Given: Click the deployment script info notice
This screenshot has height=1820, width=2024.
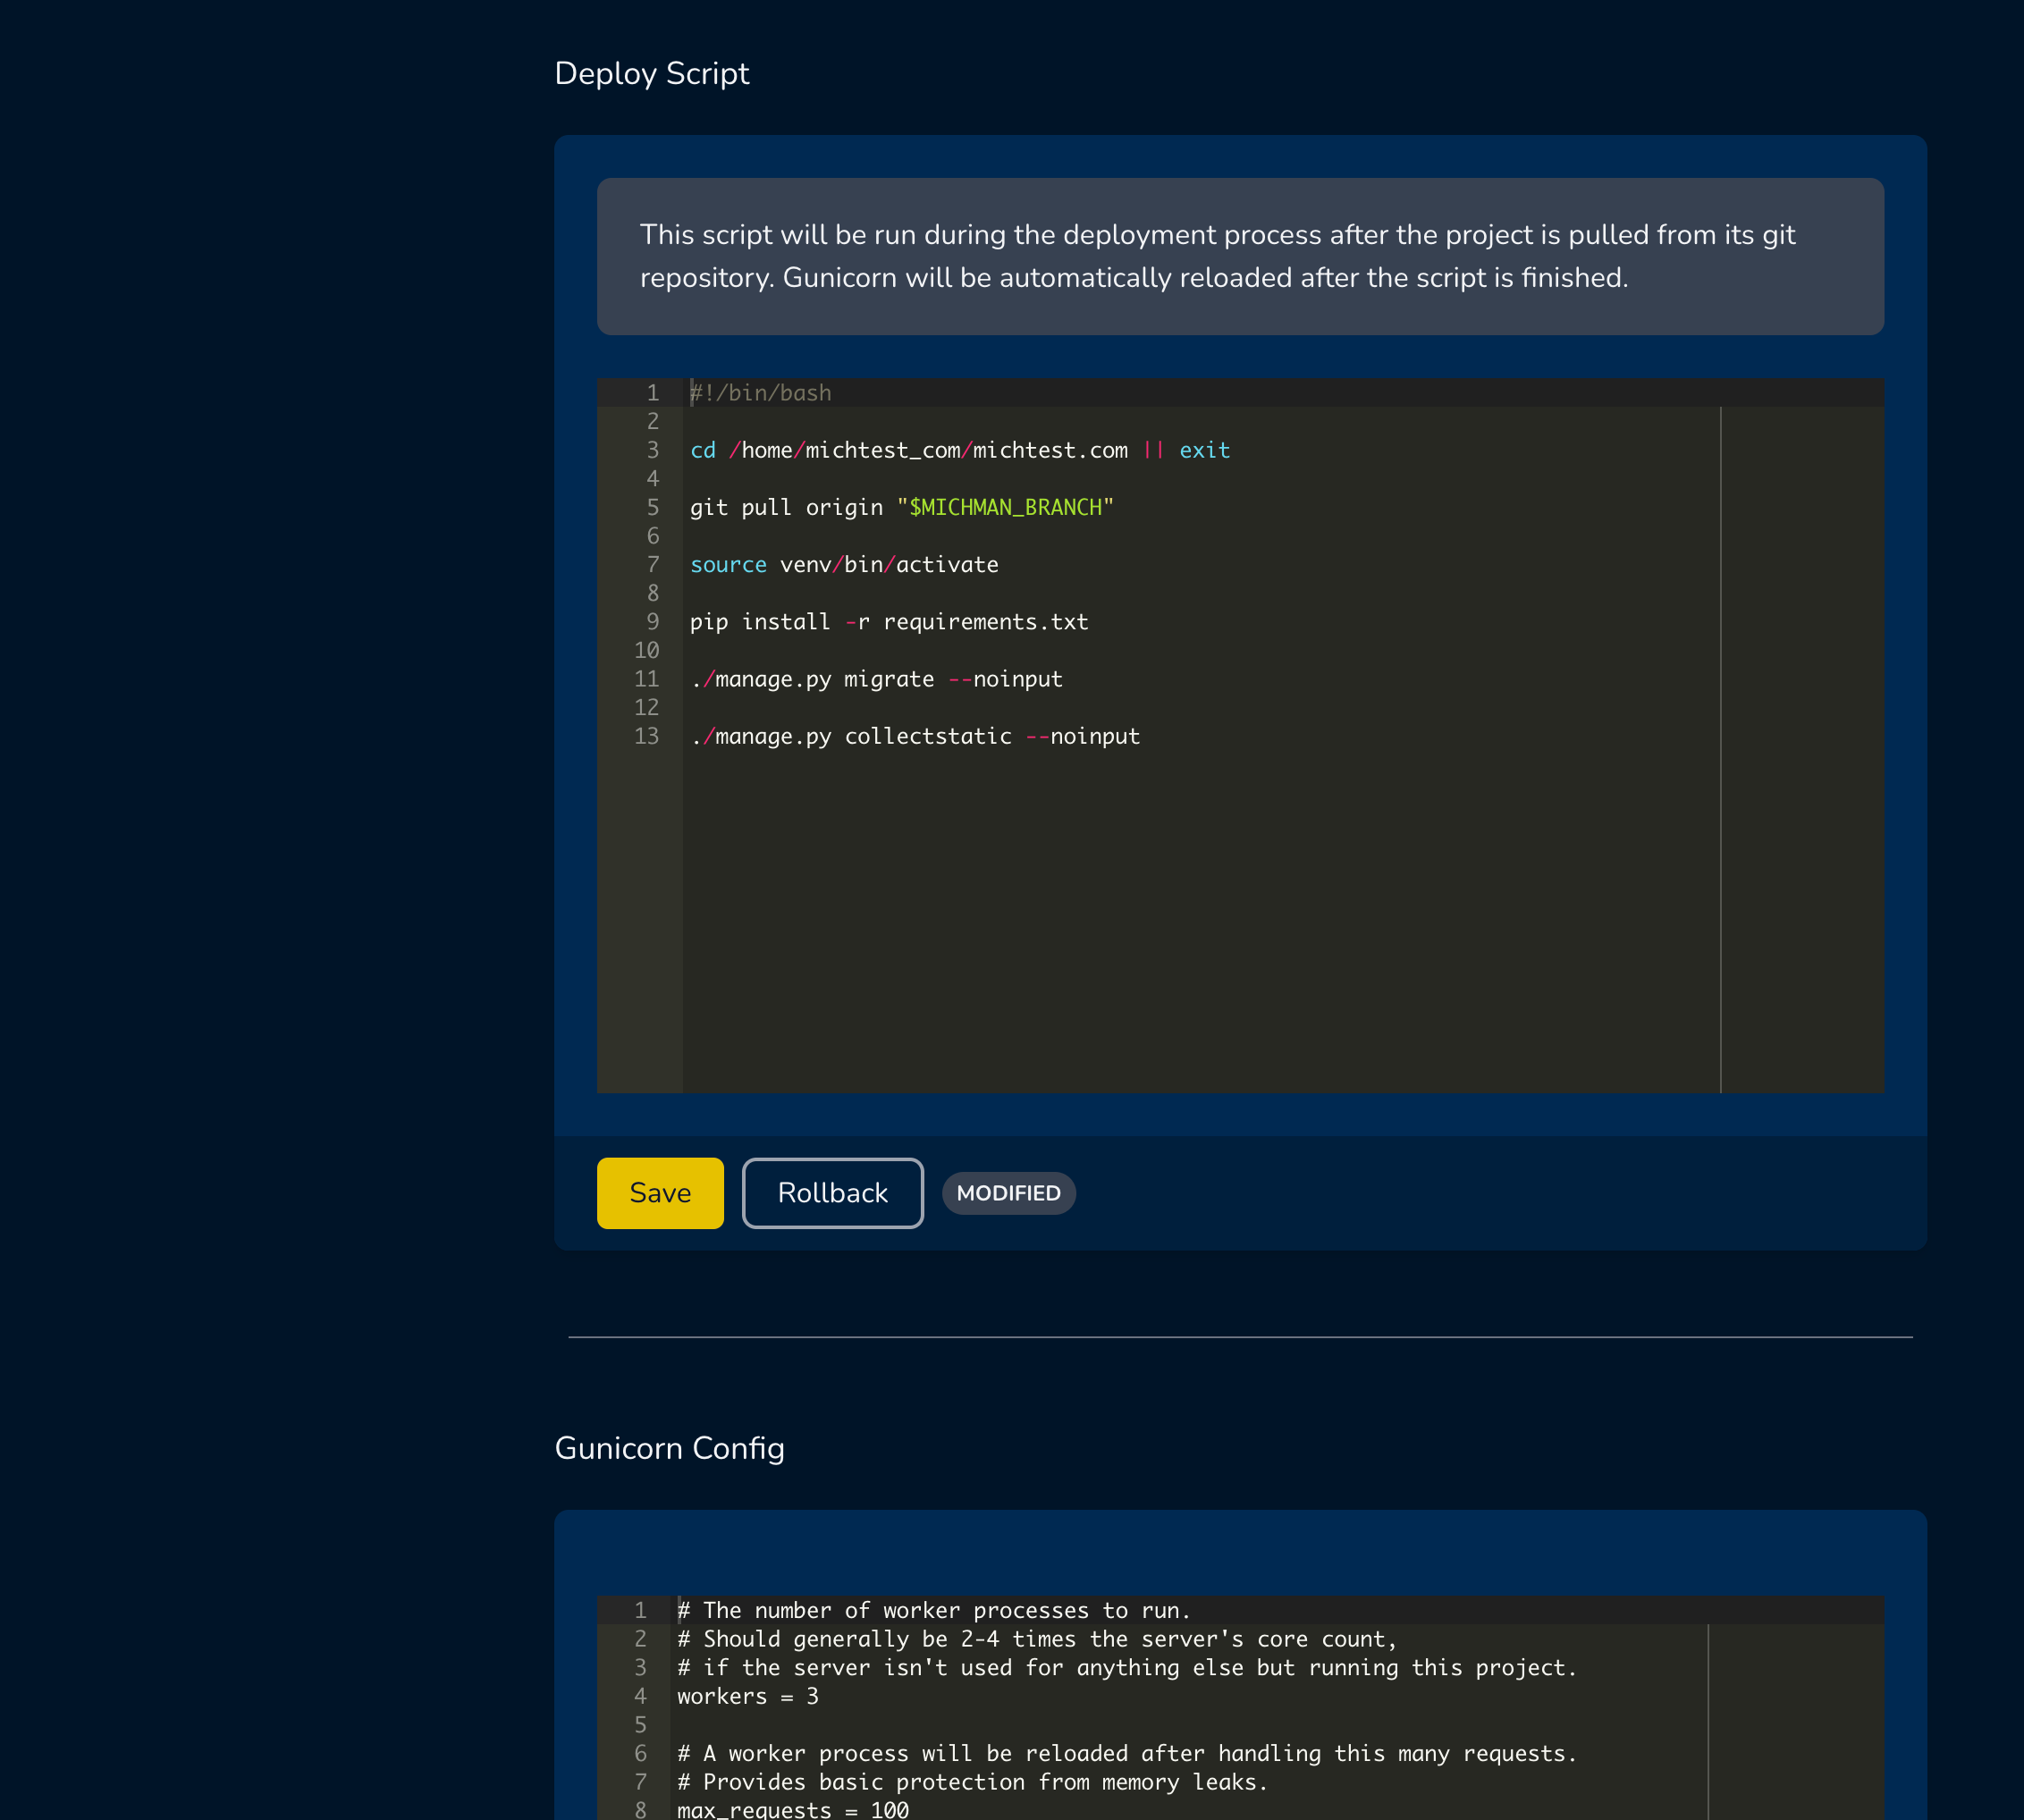Looking at the screenshot, I should [x=1240, y=257].
